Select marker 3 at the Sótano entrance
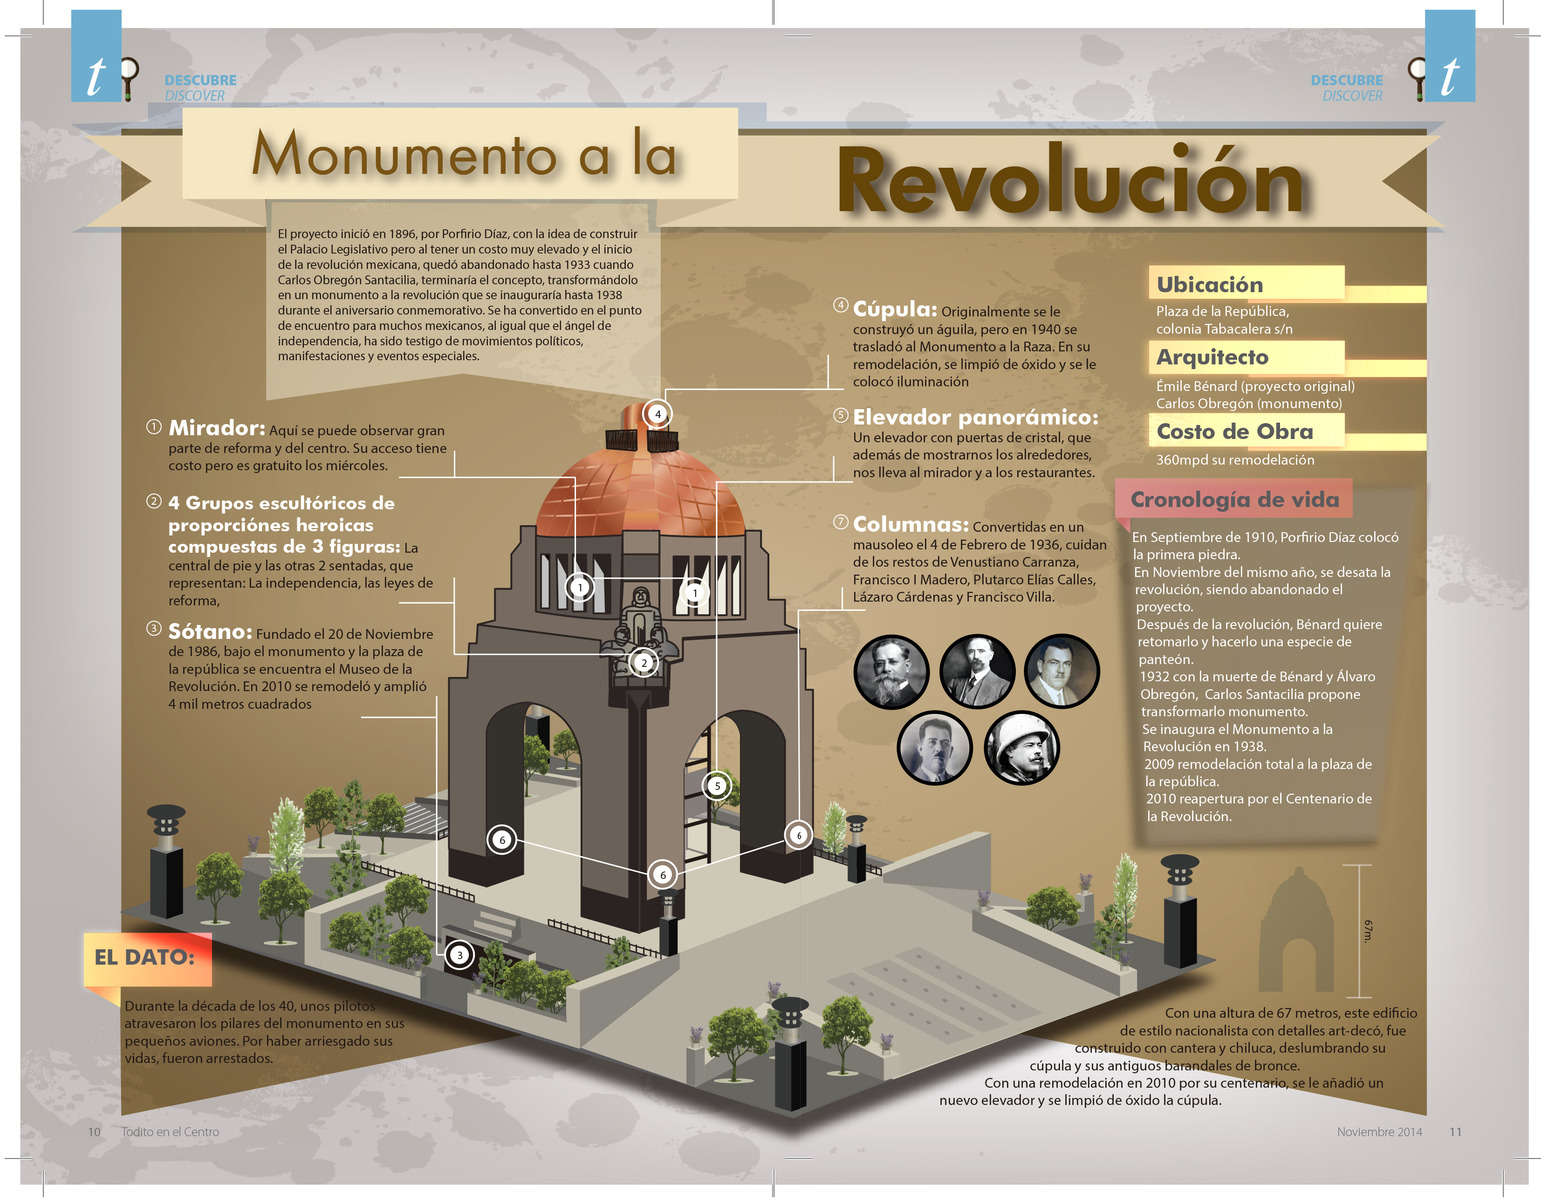This screenshot has width=1541, height=1200. pyautogui.click(x=460, y=956)
